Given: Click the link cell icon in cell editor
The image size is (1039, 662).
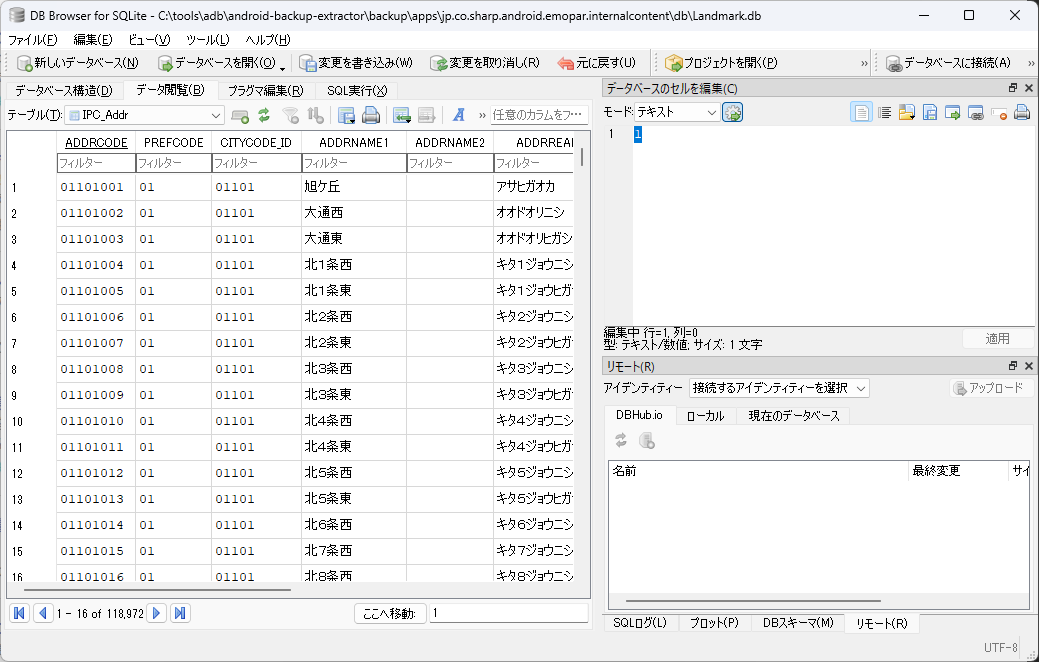Looking at the screenshot, I should coord(975,113).
